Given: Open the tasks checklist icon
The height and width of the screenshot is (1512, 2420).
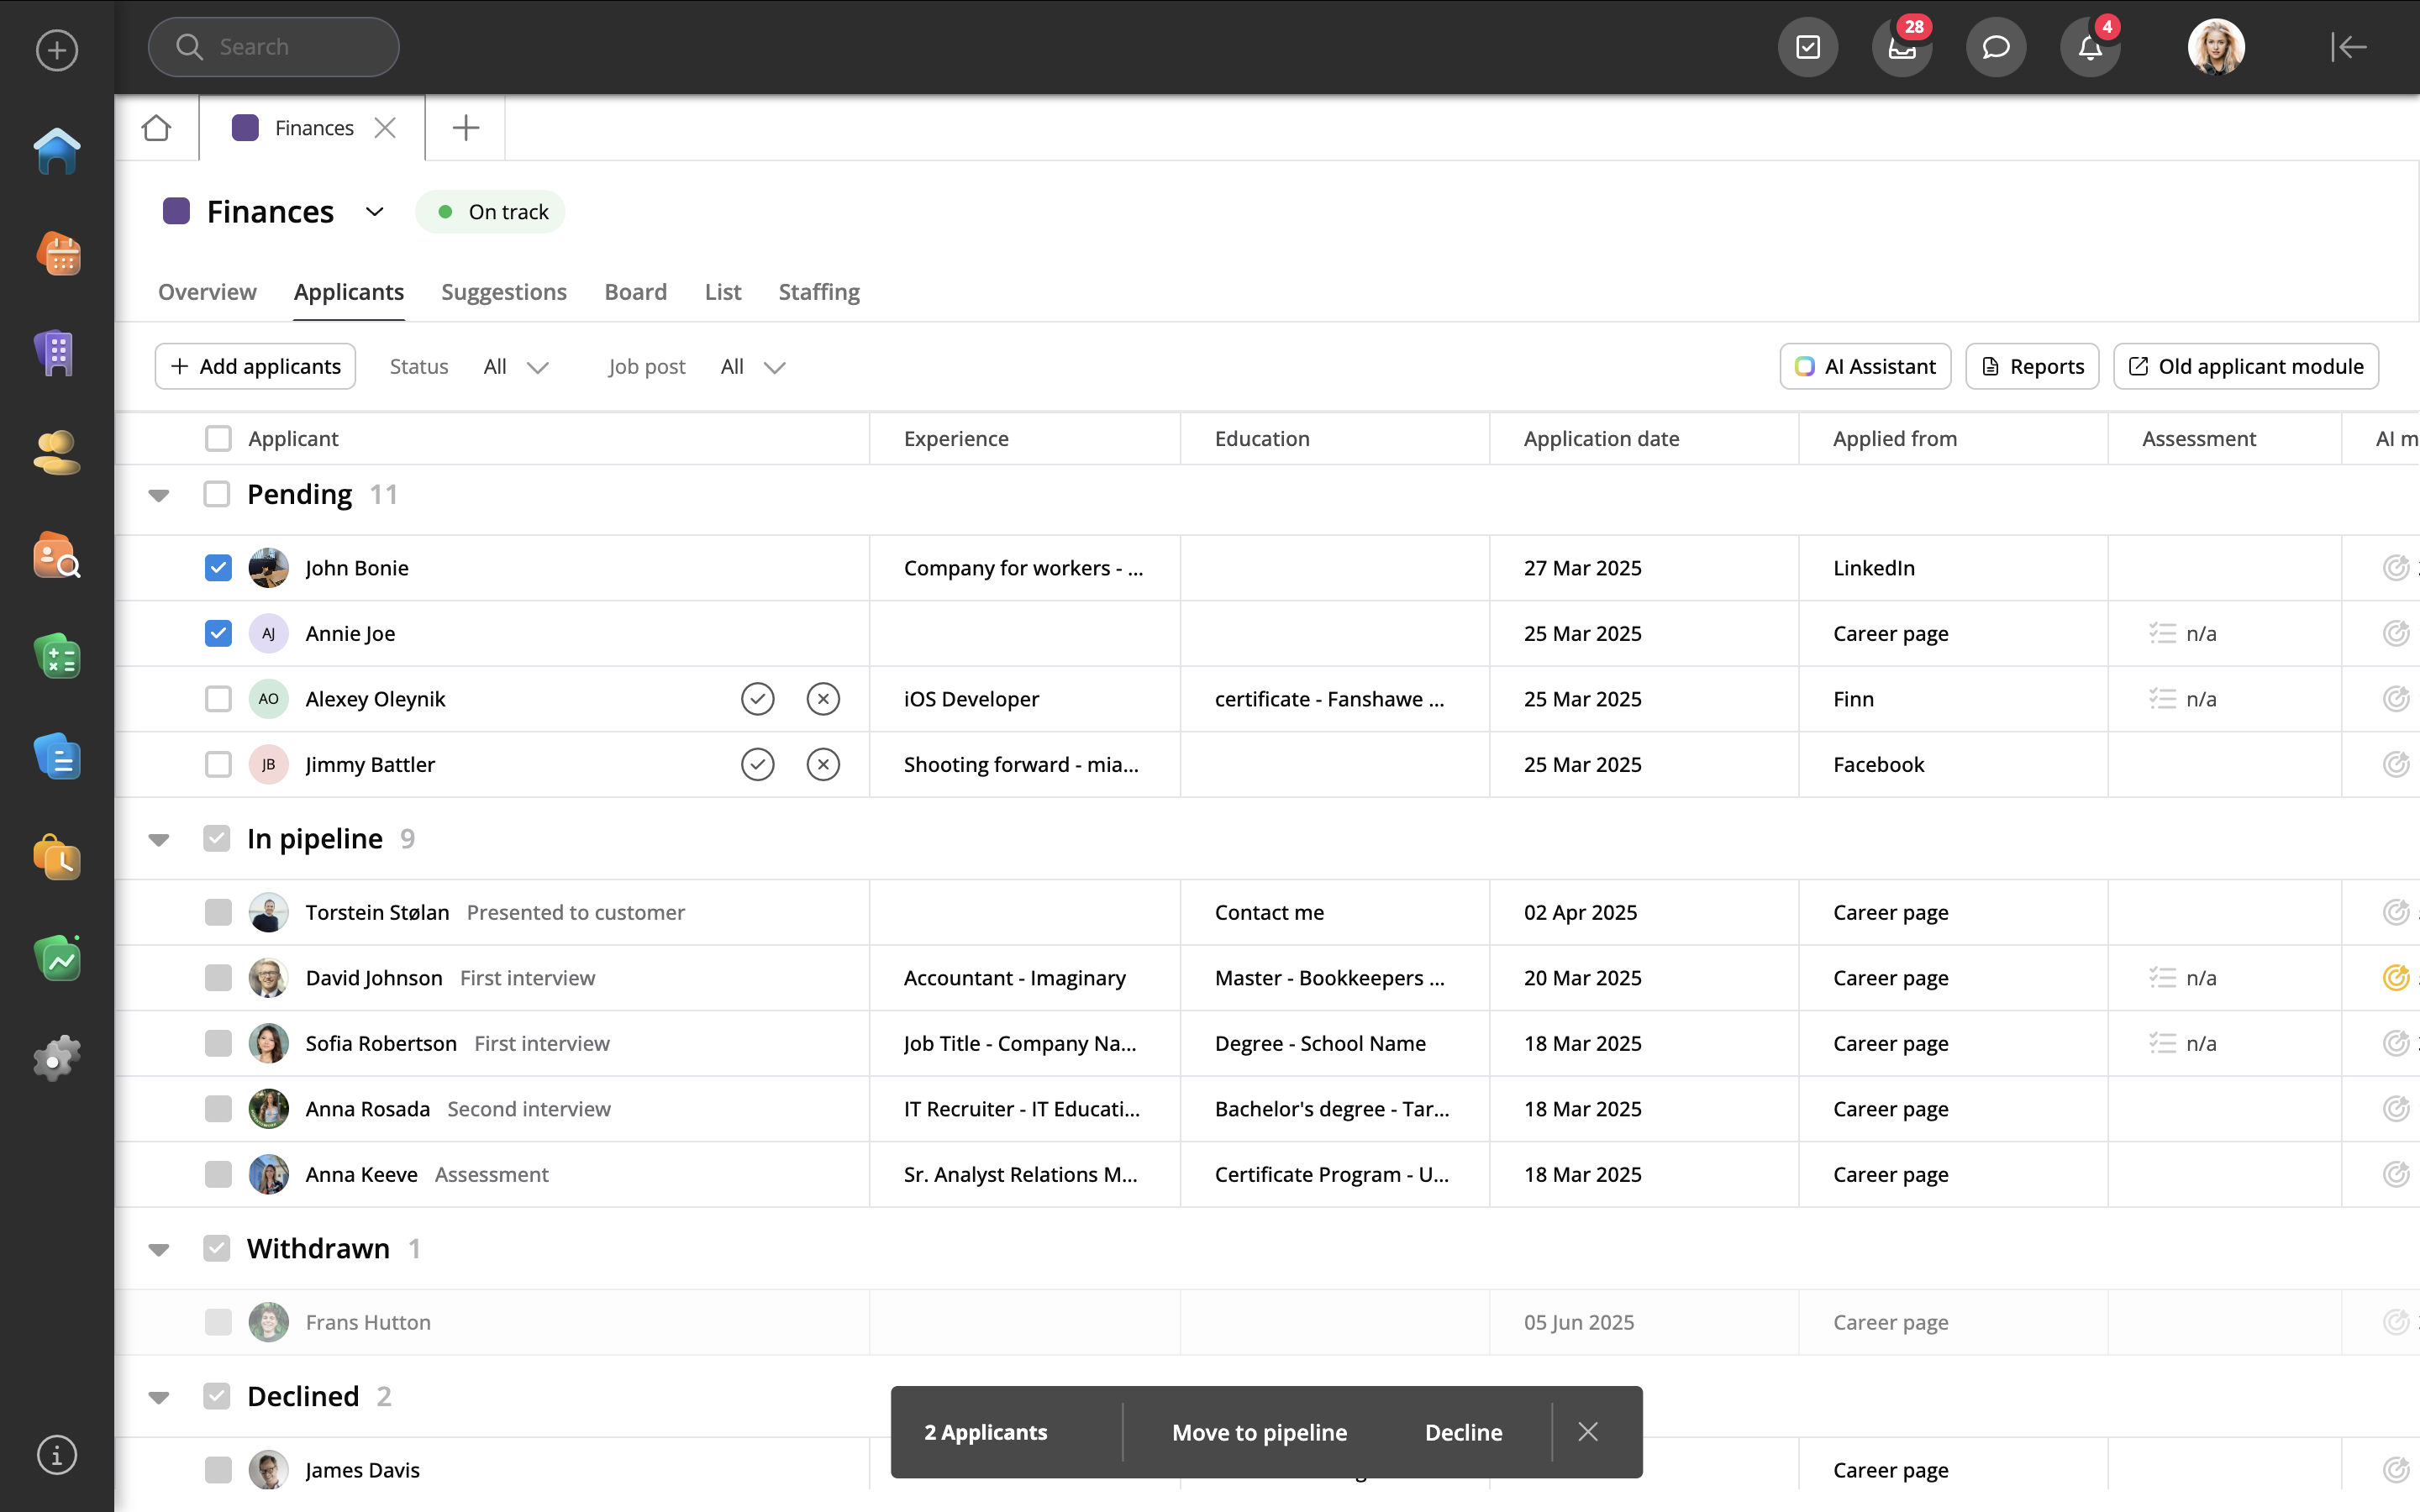Looking at the screenshot, I should pyautogui.click(x=1807, y=47).
